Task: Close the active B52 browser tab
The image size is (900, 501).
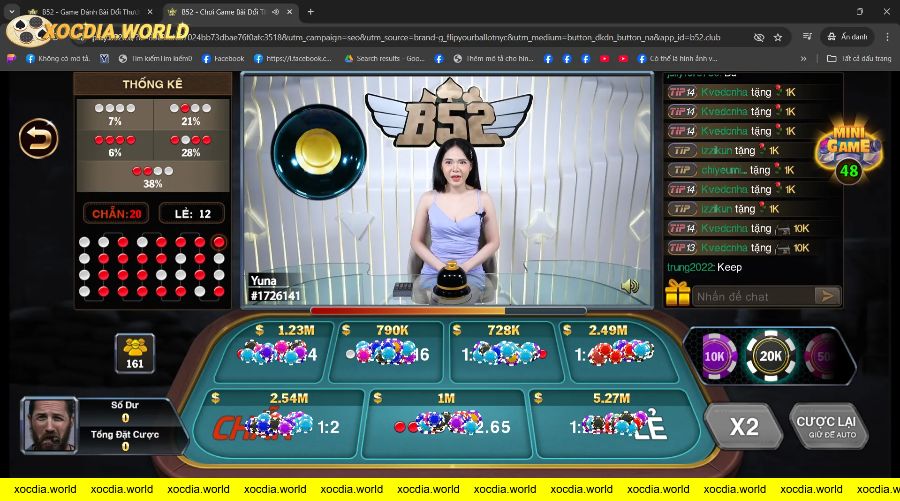Action: coord(290,11)
